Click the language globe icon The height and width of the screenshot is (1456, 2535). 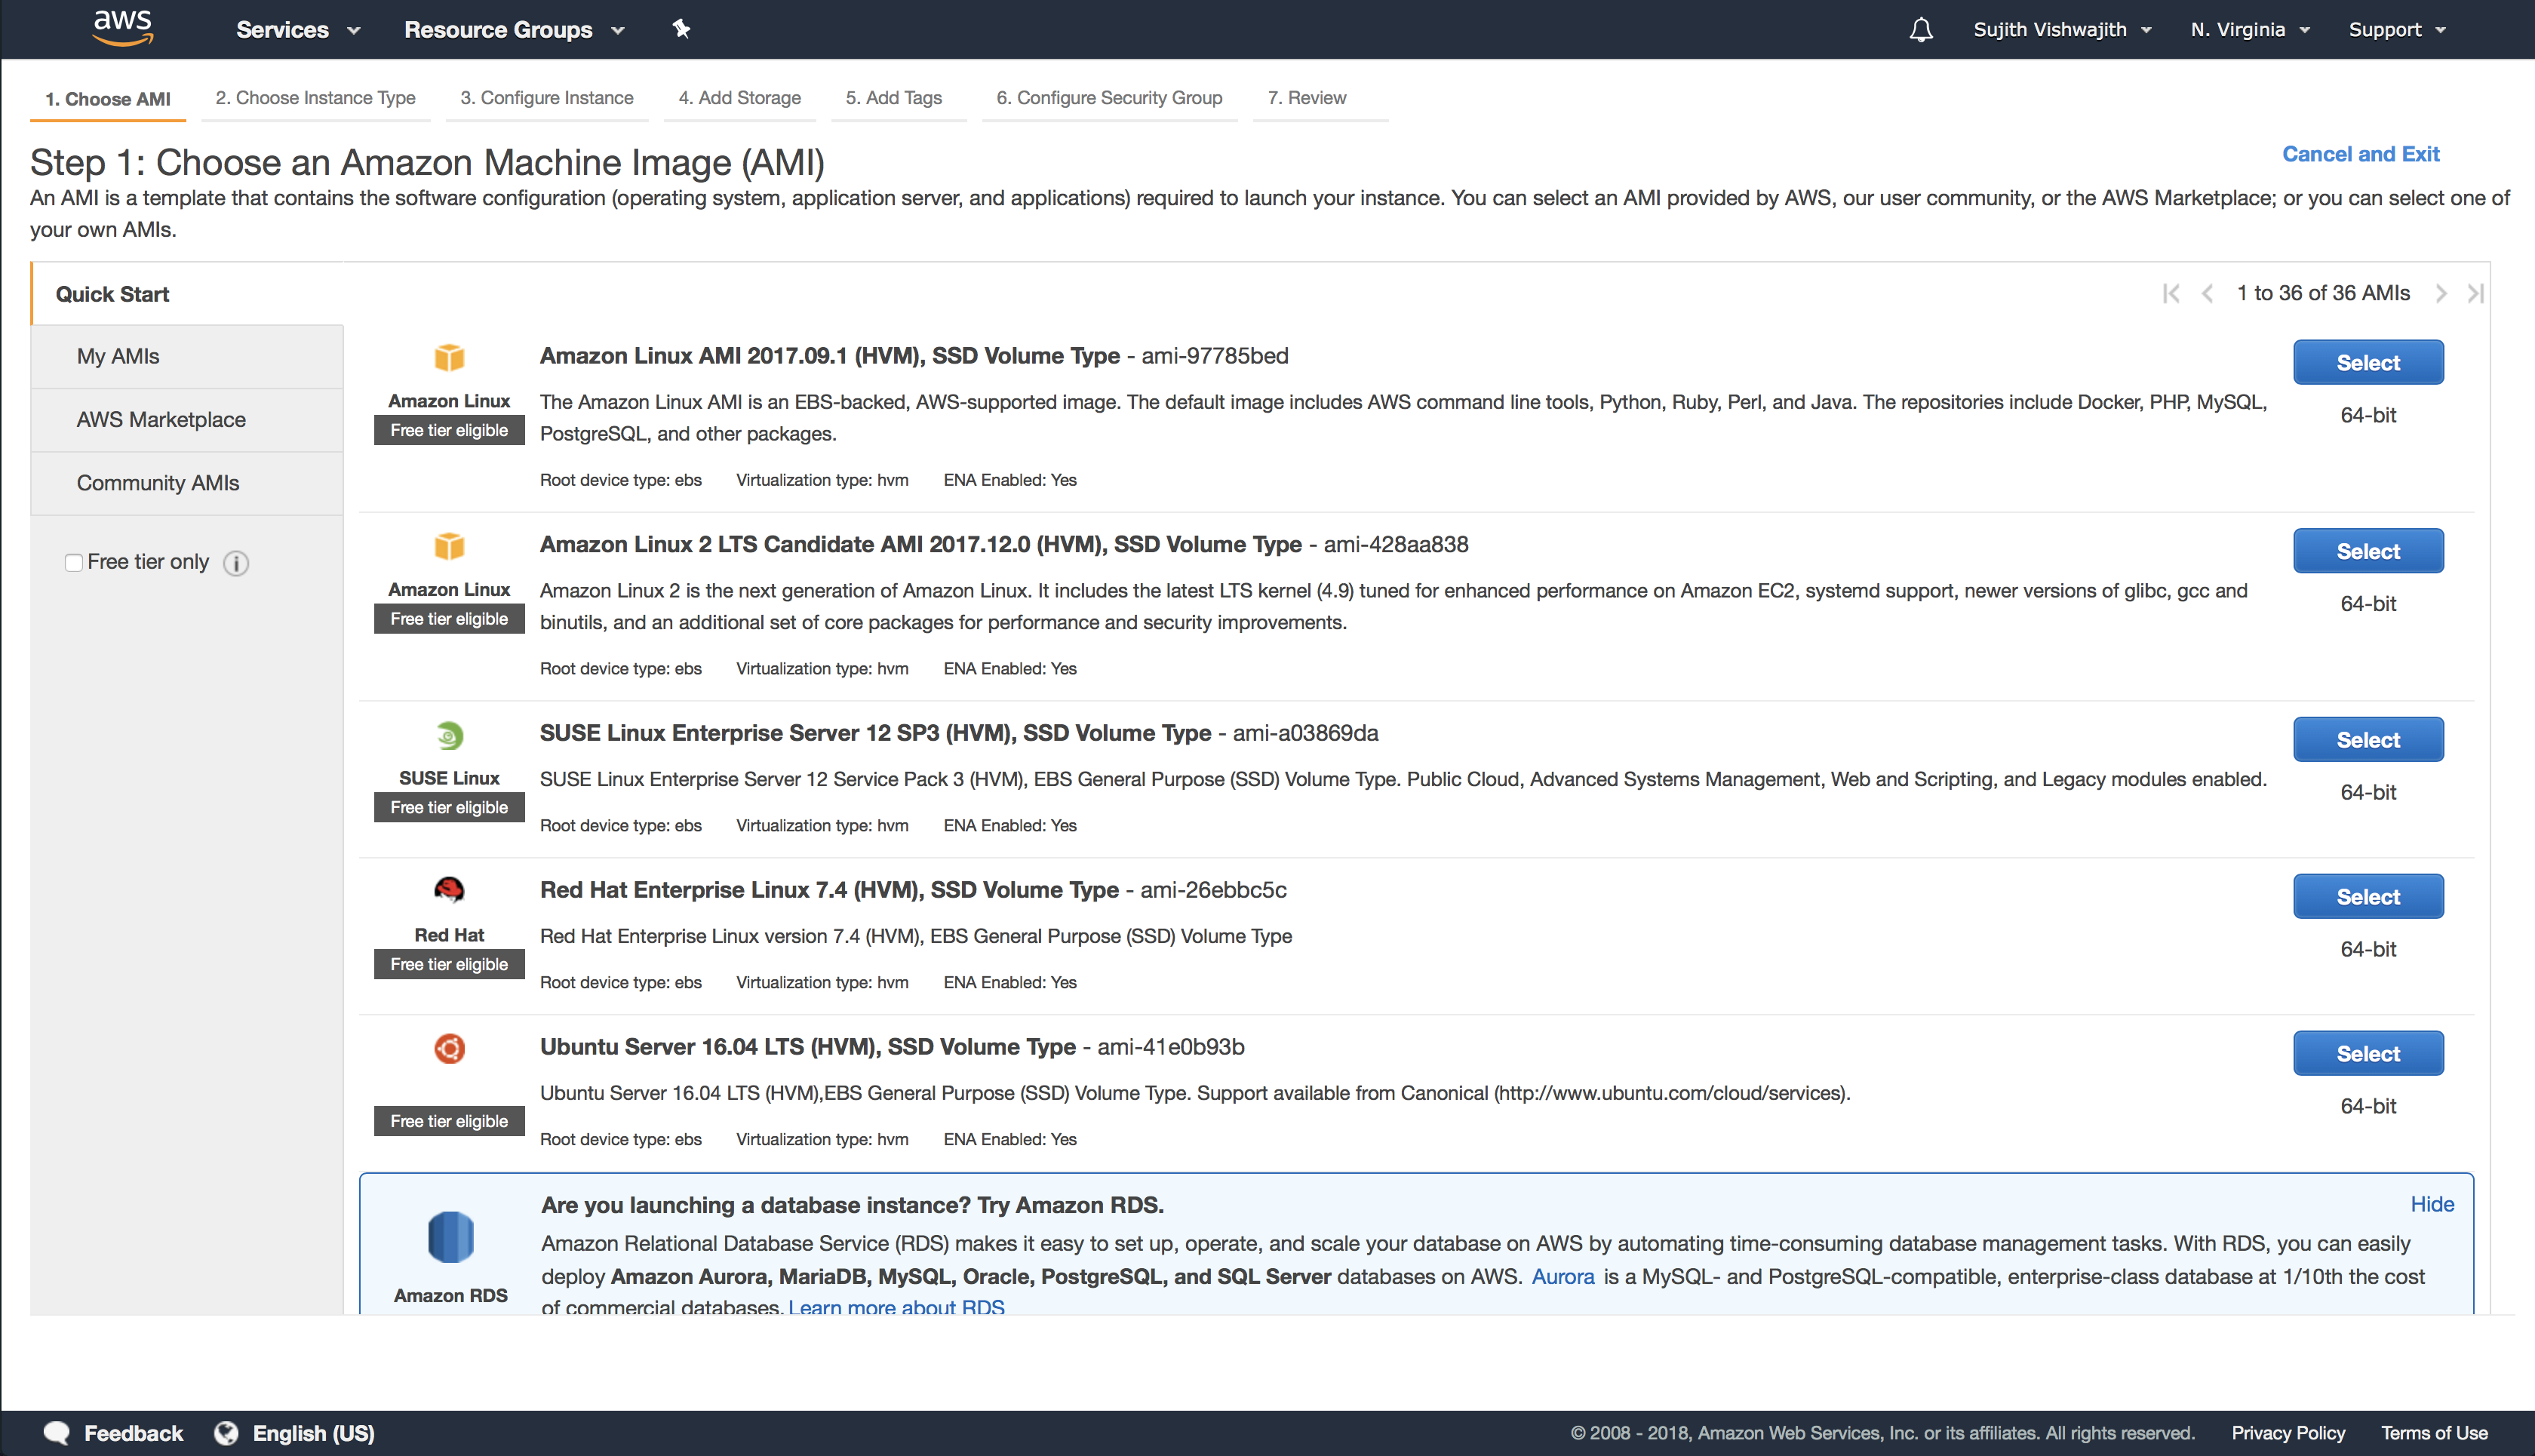point(226,1433)
